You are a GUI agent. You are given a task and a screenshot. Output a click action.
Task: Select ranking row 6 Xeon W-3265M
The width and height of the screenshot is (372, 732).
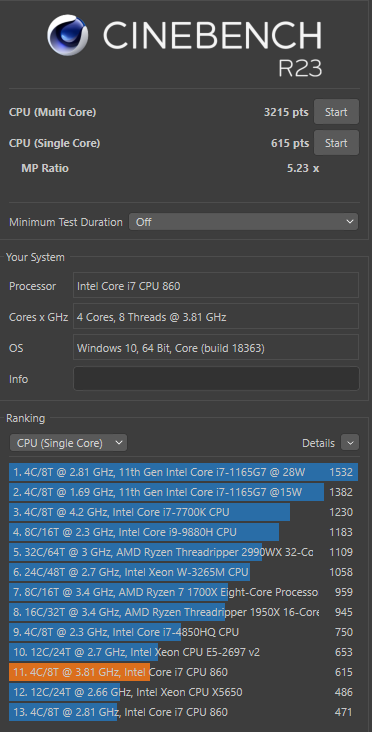coord(183,572)
